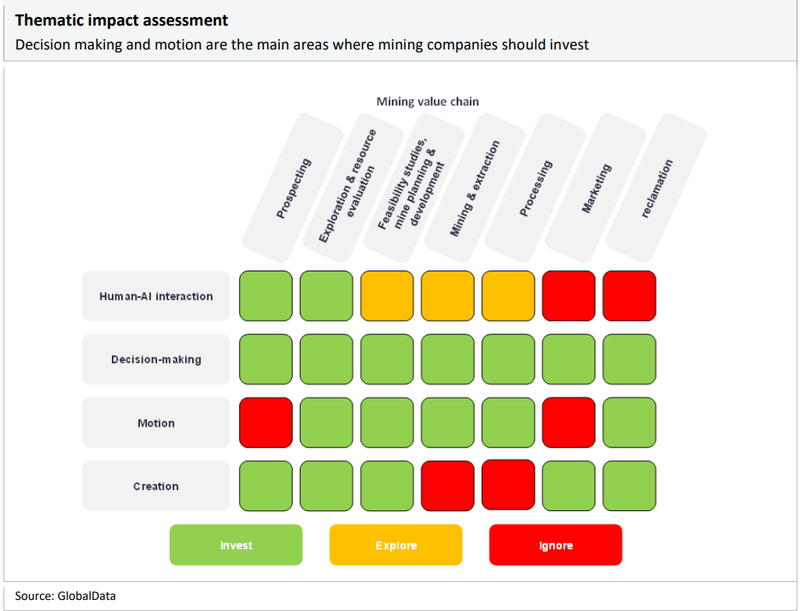800x611 pixels.
Task: Click the red Motion cell under Prospecting
Action: (x=266, y=422)
